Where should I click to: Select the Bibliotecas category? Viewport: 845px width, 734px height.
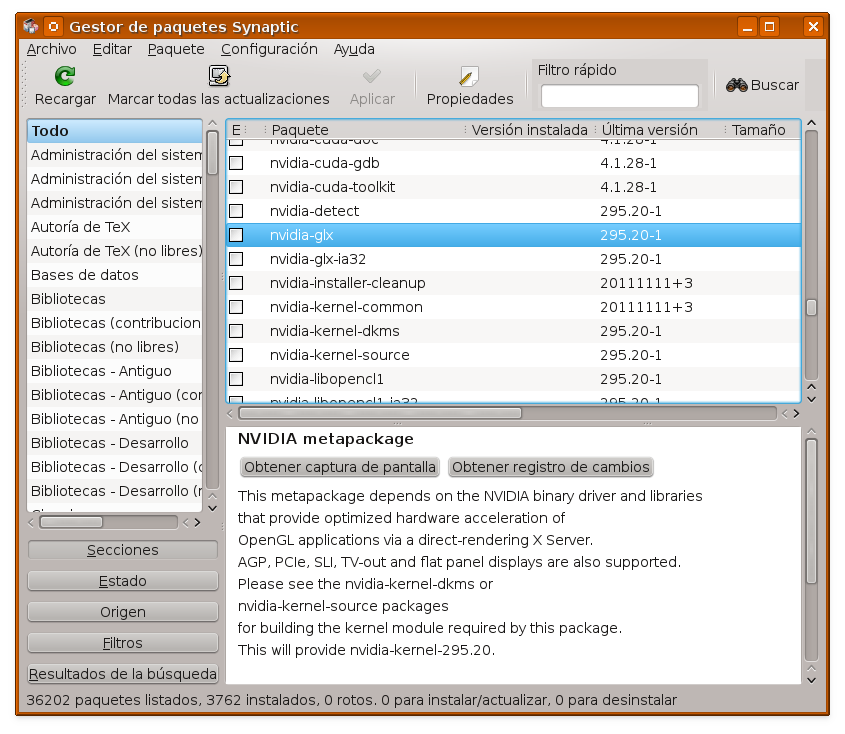(x=115, y=299)
